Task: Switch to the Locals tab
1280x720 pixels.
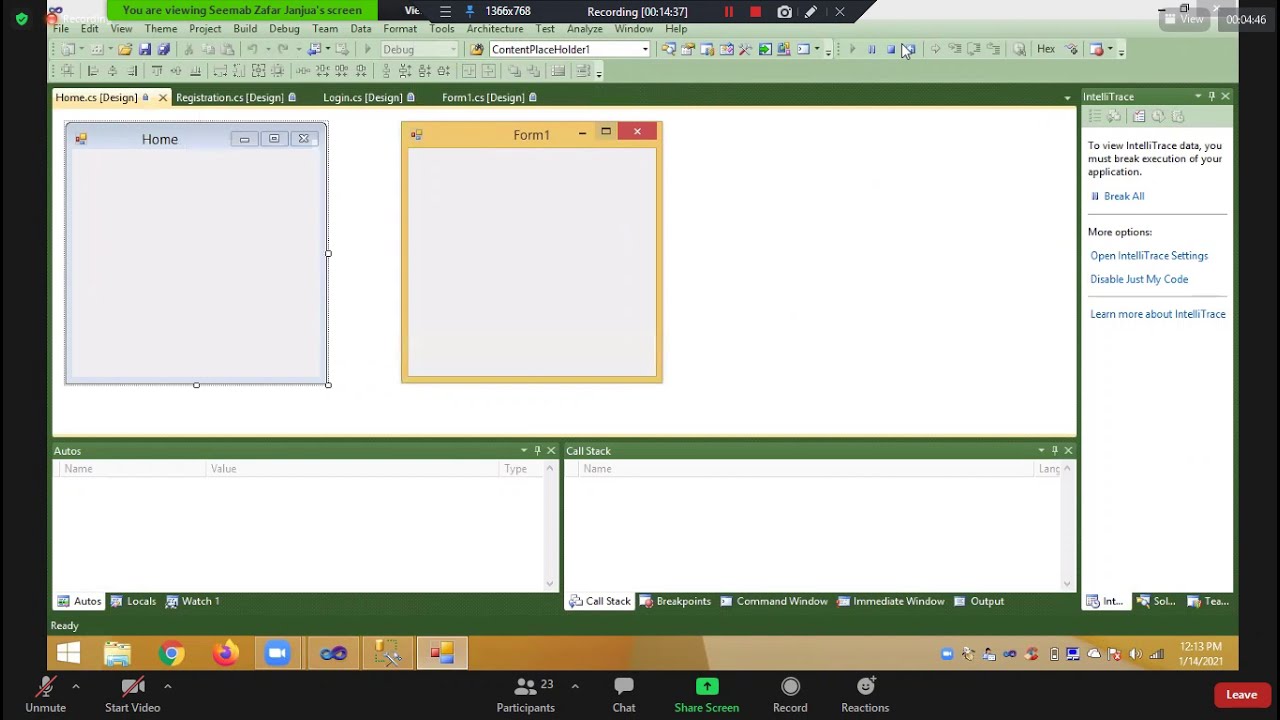Action: (133, 601)
